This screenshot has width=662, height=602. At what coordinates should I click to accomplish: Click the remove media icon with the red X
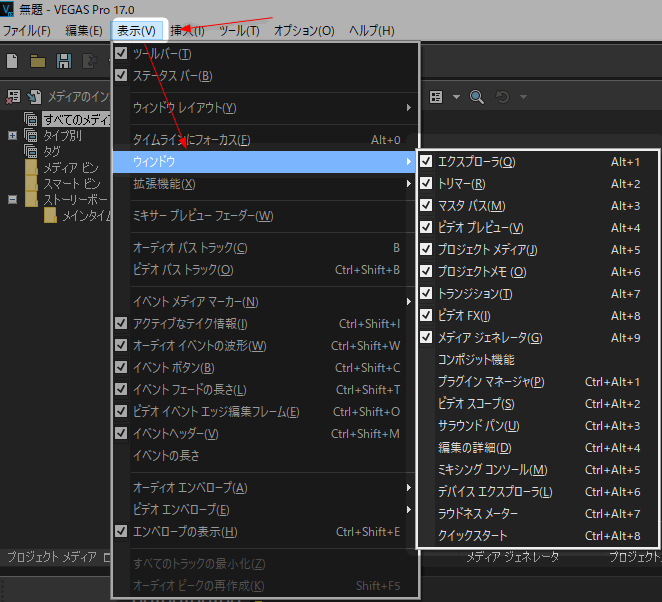(13, 97)
